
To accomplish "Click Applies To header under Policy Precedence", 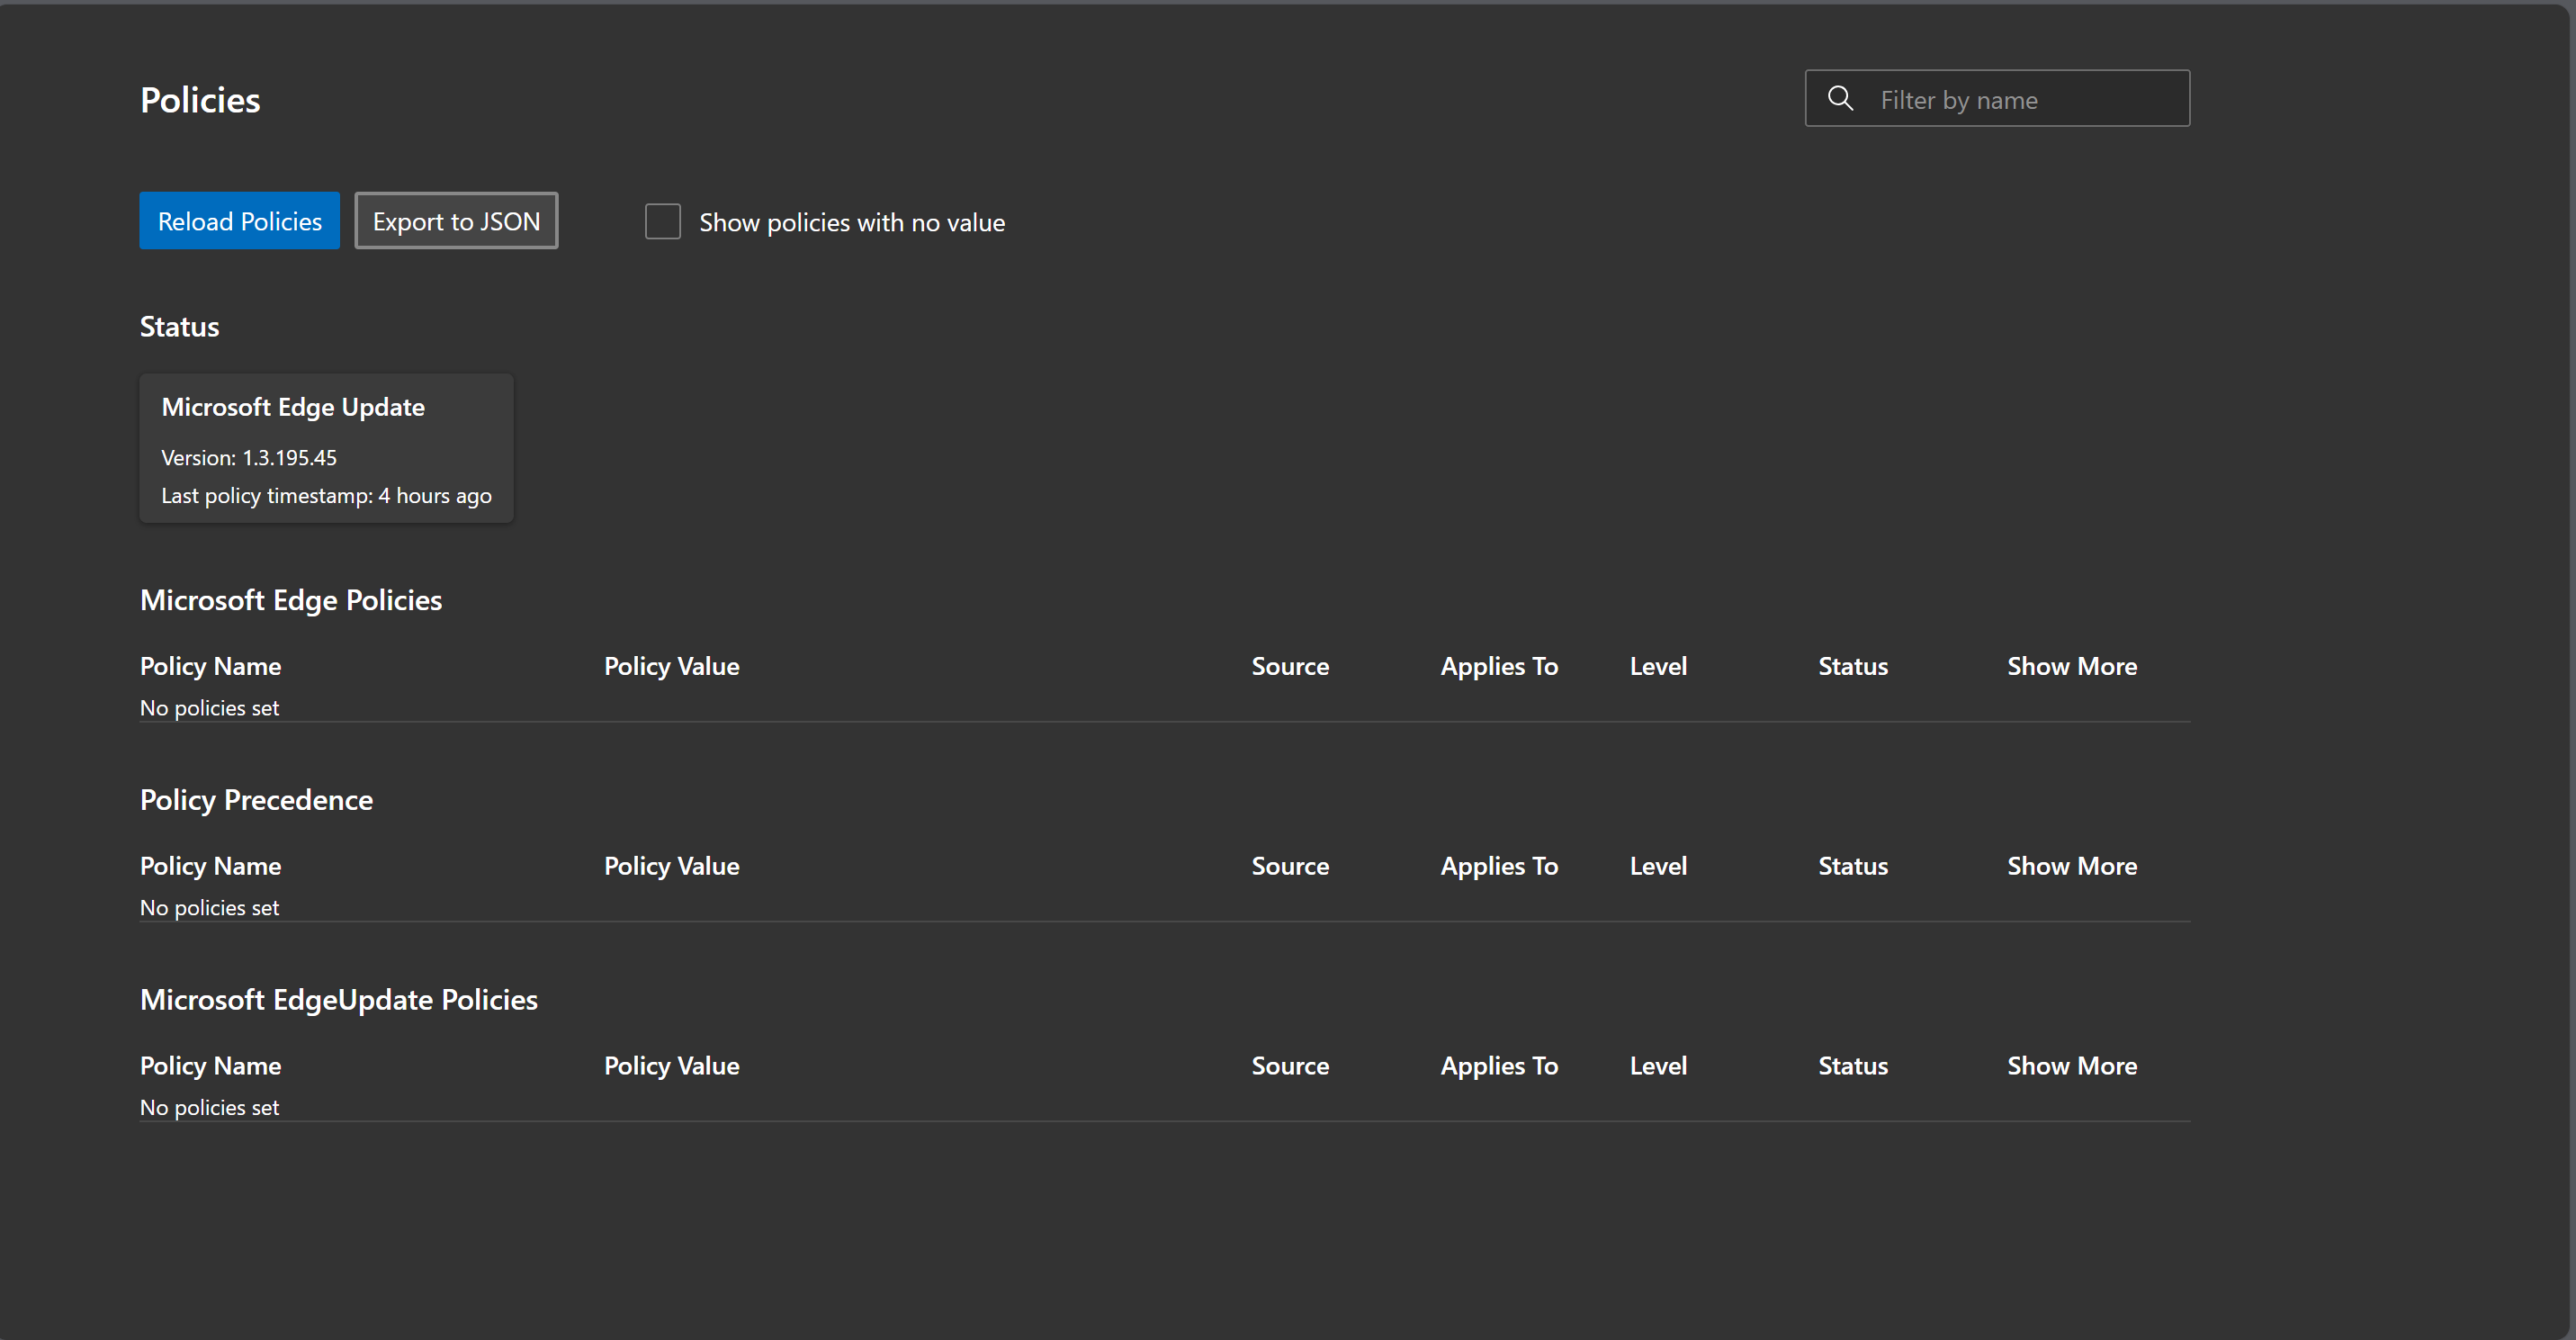I will point(1498,866).
